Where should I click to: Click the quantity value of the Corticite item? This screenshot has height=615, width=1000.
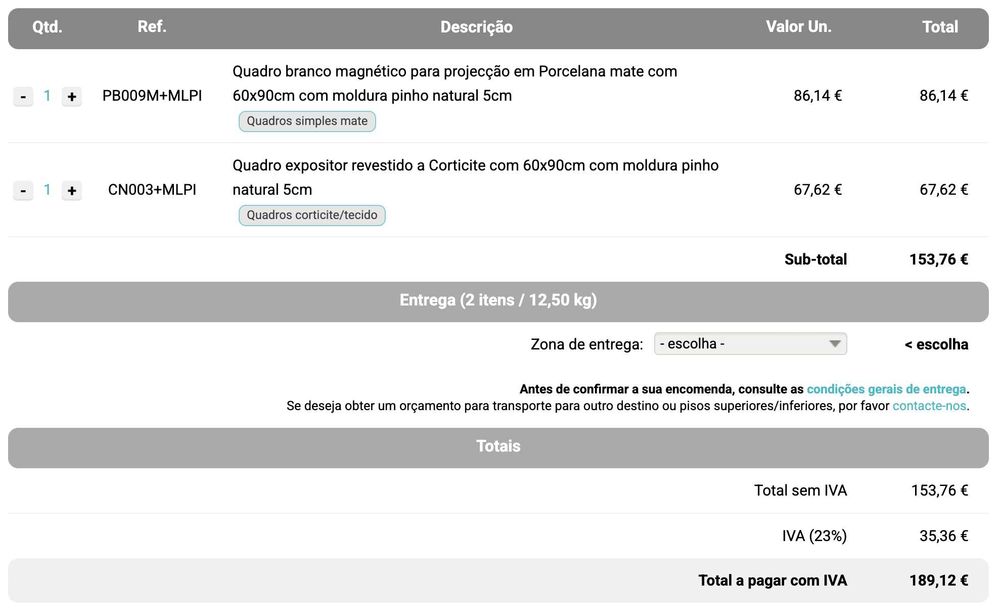tap(47, 189)
